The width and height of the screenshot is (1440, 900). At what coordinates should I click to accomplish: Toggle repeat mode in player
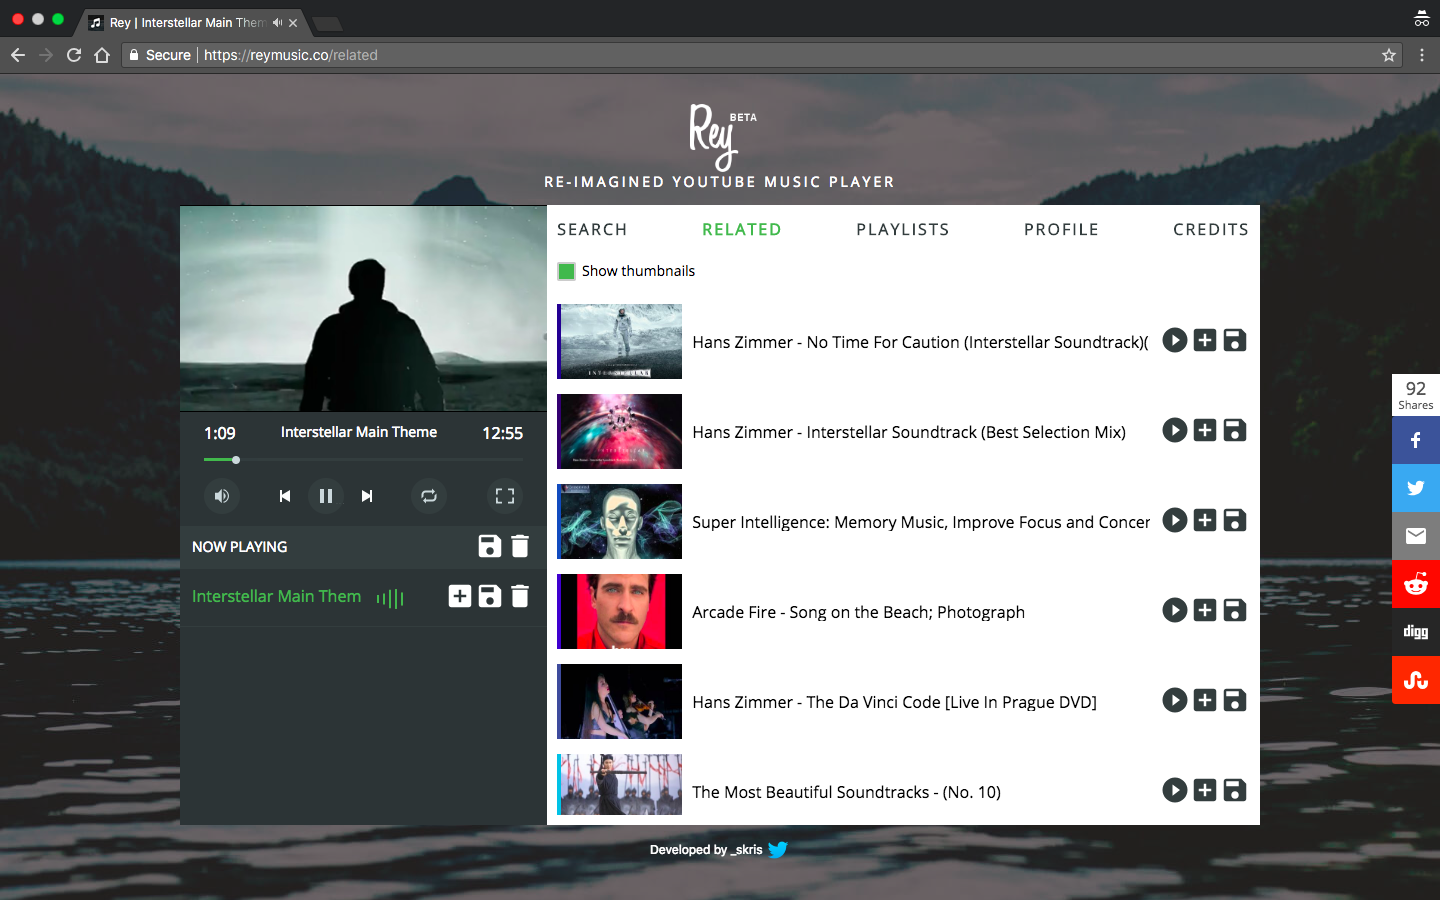[429, 496]
